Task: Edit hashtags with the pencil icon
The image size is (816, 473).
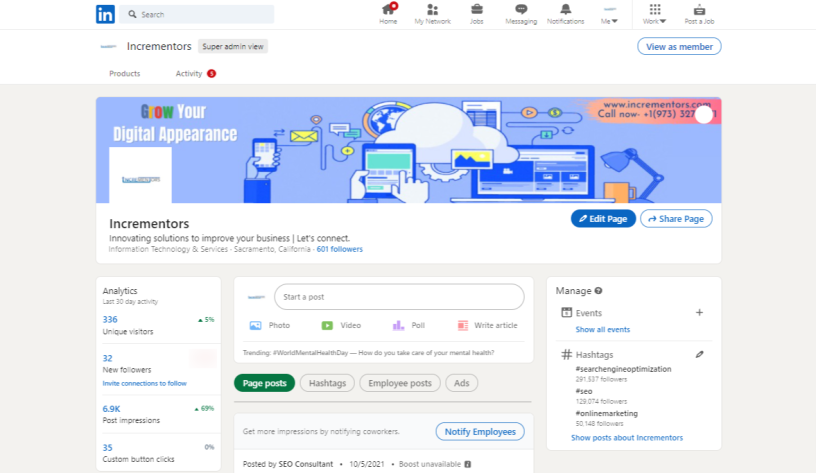Action: click(699, 354)
